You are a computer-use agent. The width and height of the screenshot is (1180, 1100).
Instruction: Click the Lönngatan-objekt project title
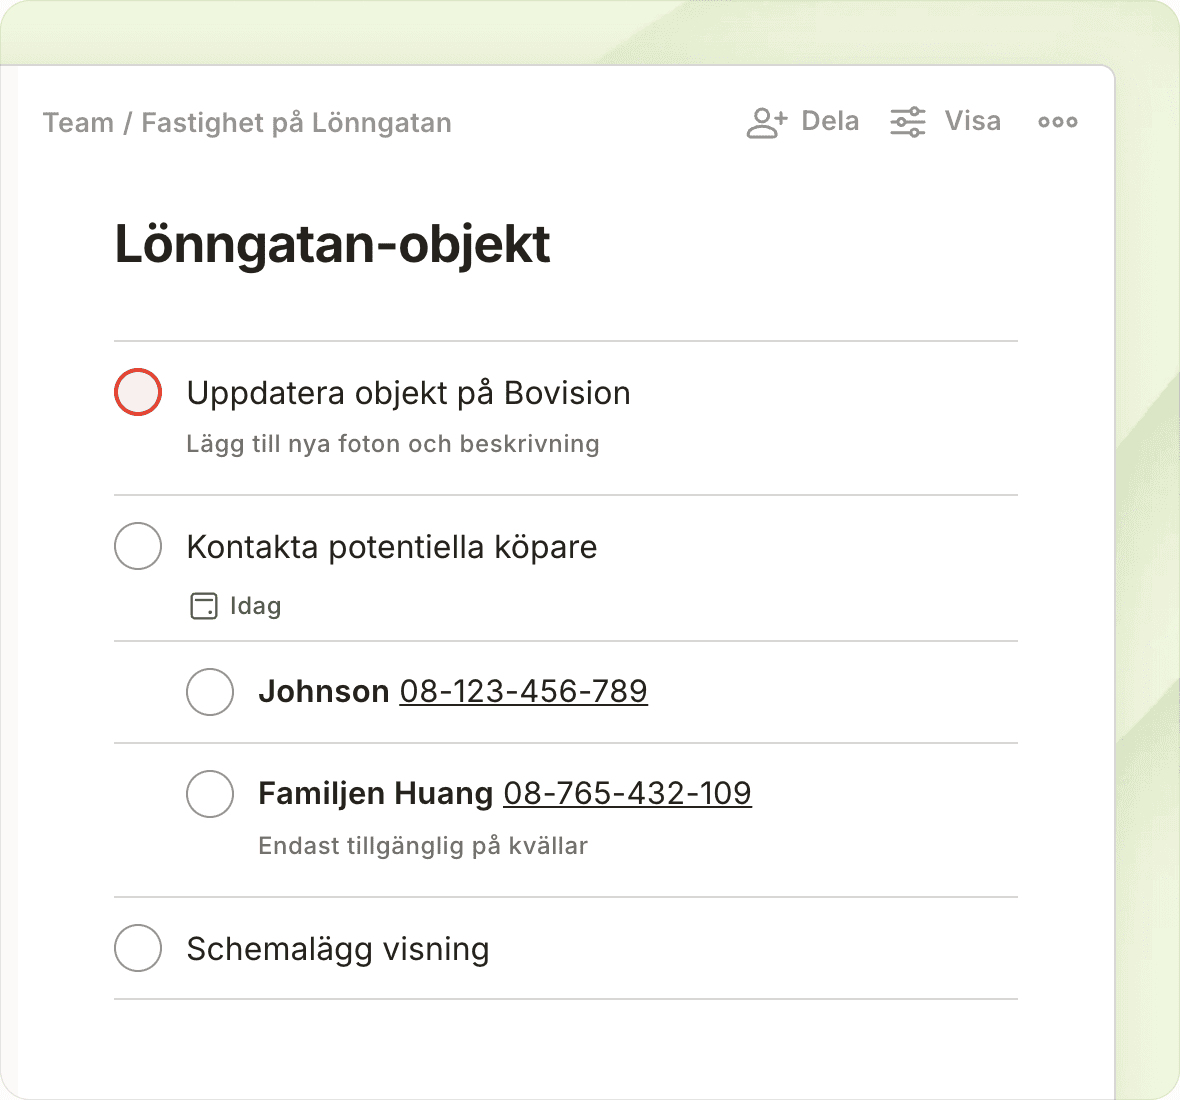pos(332,244)
